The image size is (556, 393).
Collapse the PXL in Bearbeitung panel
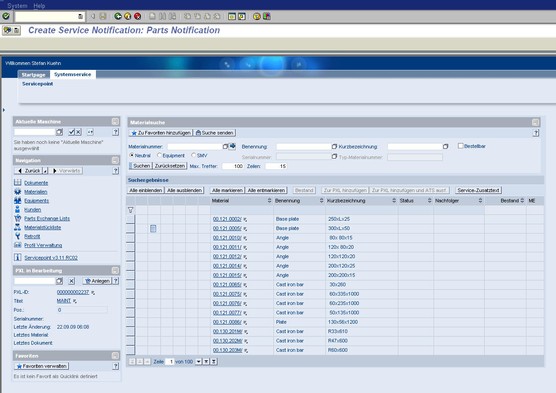(115, 270)
